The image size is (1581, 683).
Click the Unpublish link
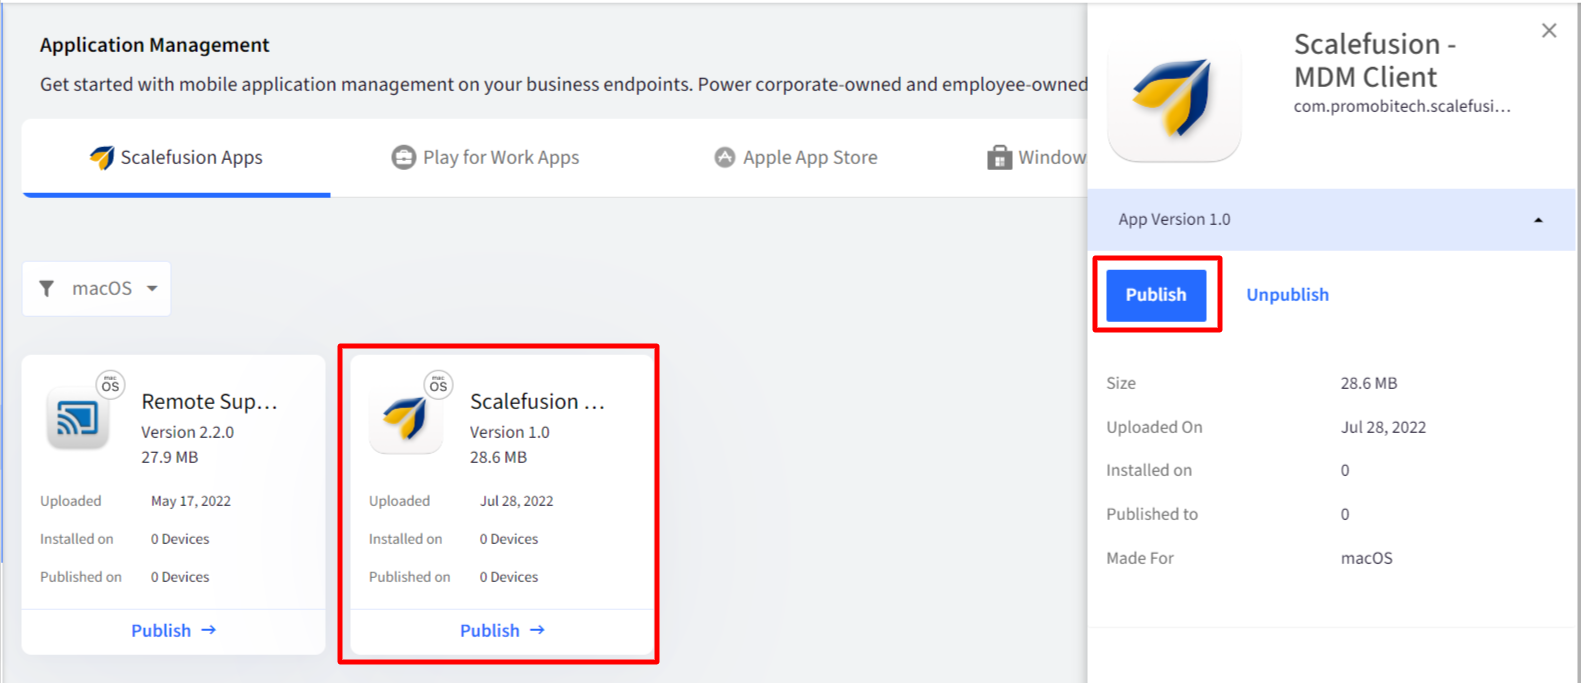point(1287,295)
